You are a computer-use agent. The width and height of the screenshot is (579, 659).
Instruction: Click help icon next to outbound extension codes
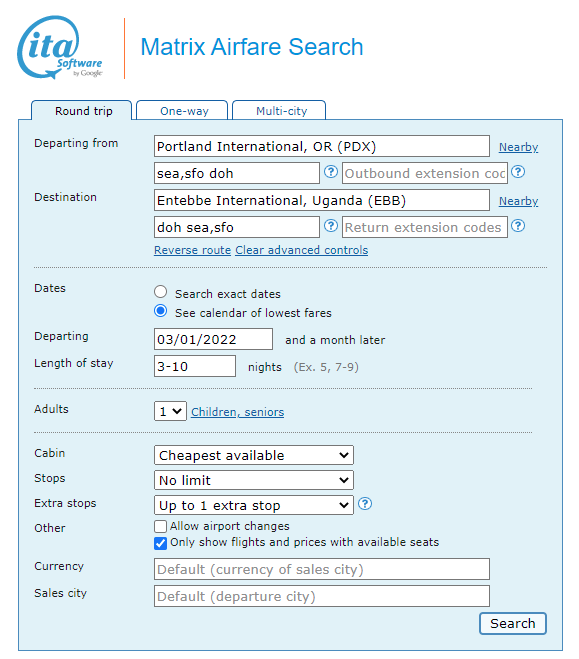pyautogui.click(x=518, y=172)
